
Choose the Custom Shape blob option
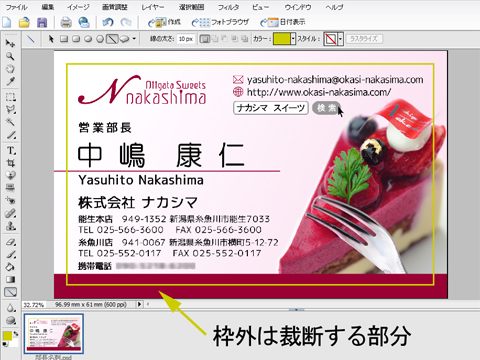coord(124,39)
